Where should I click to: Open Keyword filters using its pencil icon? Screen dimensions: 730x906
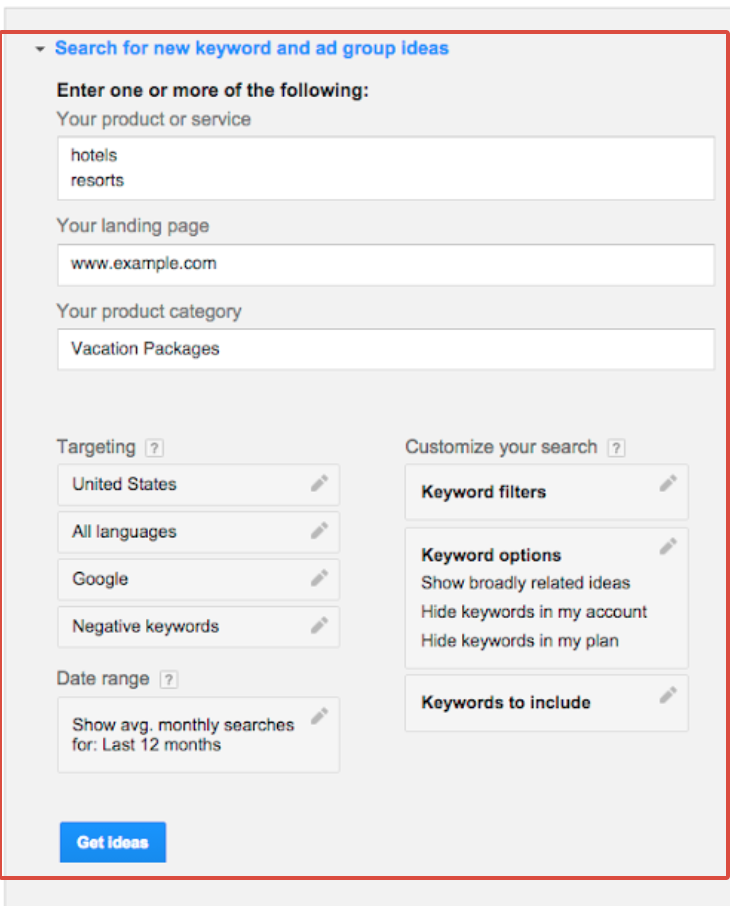[x=668, y=484]
